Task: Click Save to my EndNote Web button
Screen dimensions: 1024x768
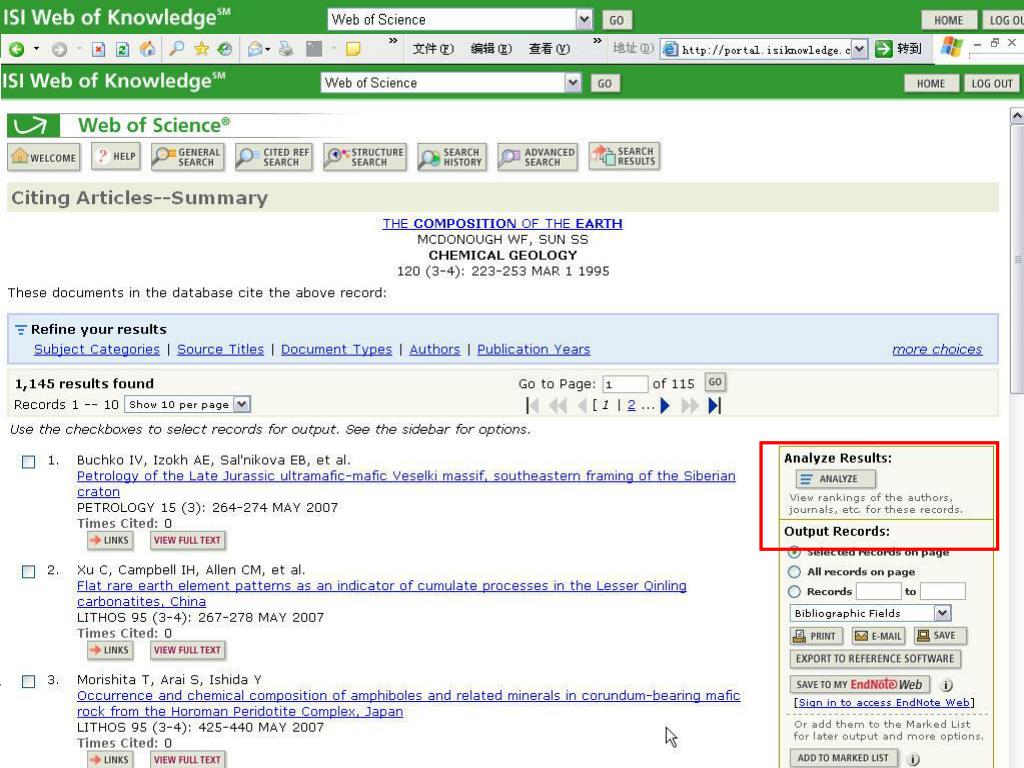Action: click(x=861, y=684)
